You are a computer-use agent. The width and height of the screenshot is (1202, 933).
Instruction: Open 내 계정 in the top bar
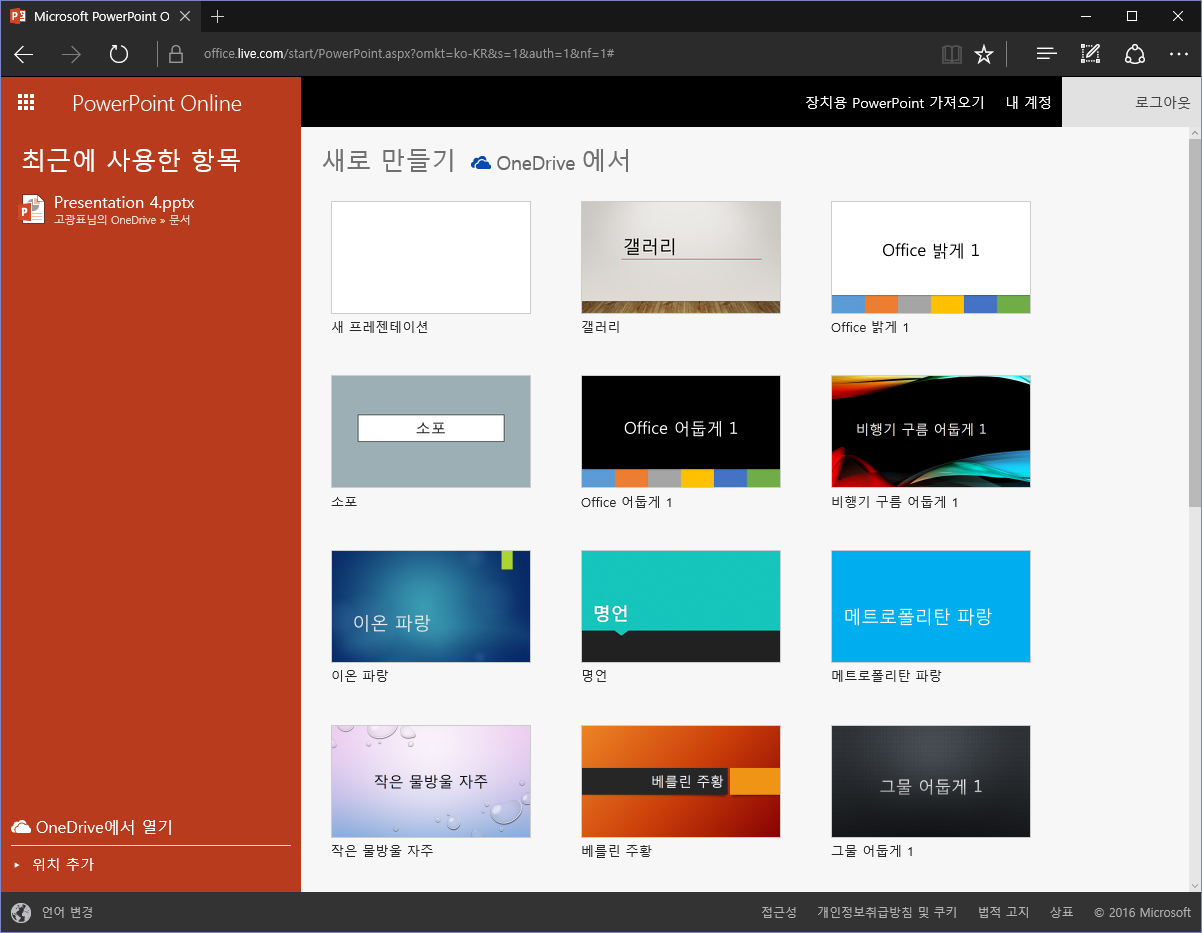point(1029,102)
